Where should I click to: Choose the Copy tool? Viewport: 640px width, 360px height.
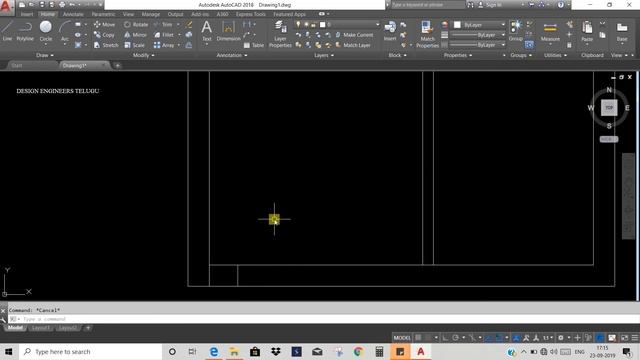tap(104, 35)
